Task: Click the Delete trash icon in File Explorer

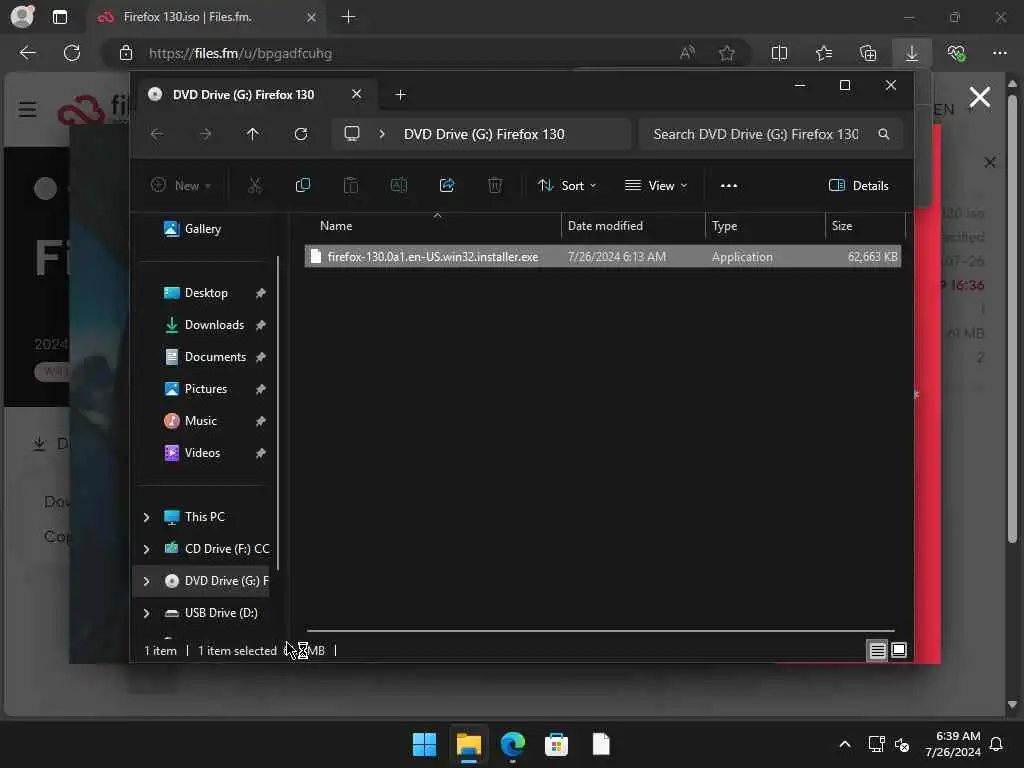Action: coord(495,185)
